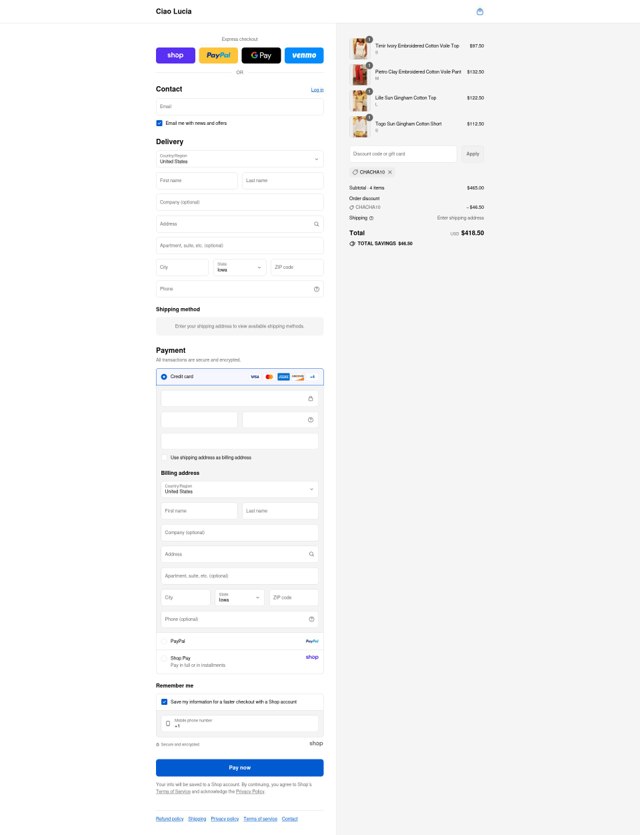Click the Mastercard icon

click(x=269, y=376)
